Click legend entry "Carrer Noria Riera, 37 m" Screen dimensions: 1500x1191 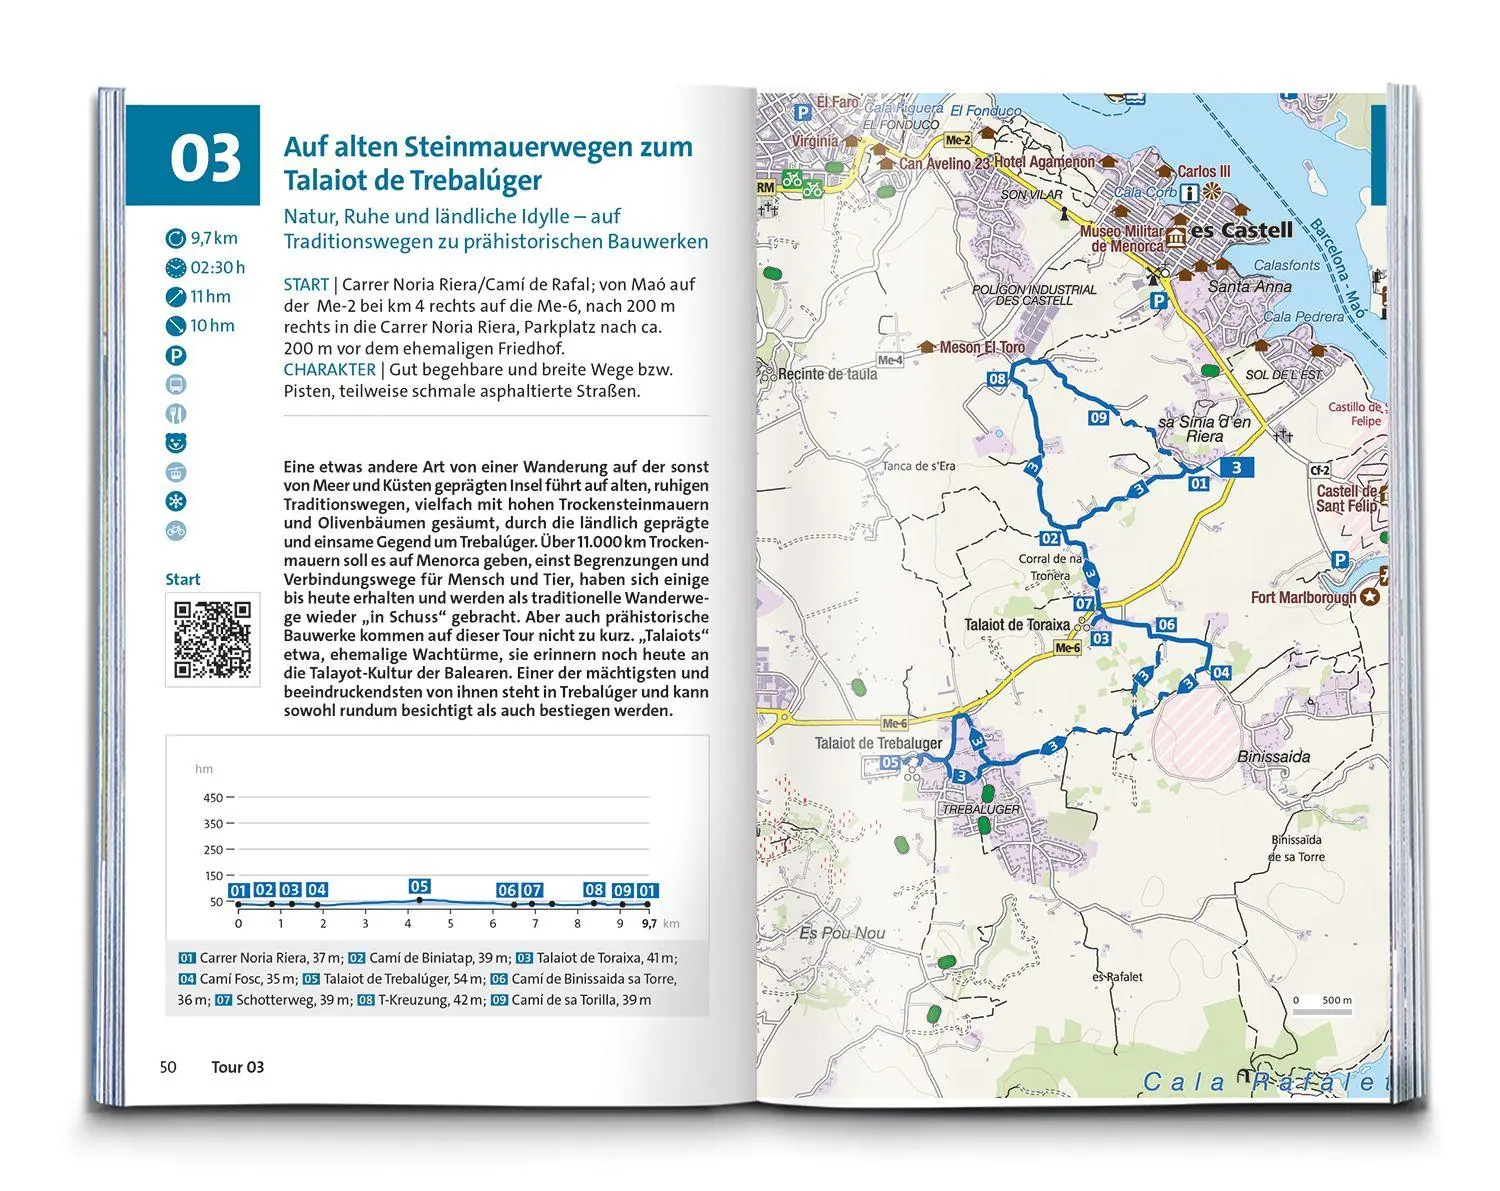[256, 958]
